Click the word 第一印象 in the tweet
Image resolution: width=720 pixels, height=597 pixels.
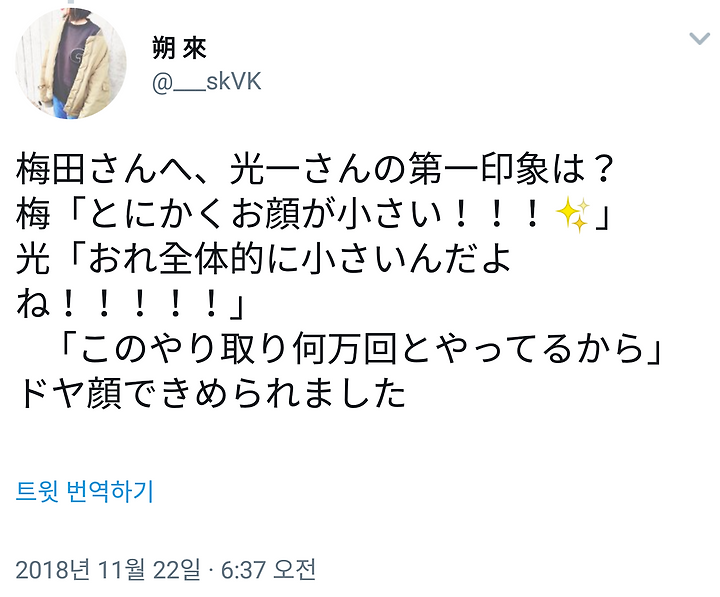coord(479,169)
